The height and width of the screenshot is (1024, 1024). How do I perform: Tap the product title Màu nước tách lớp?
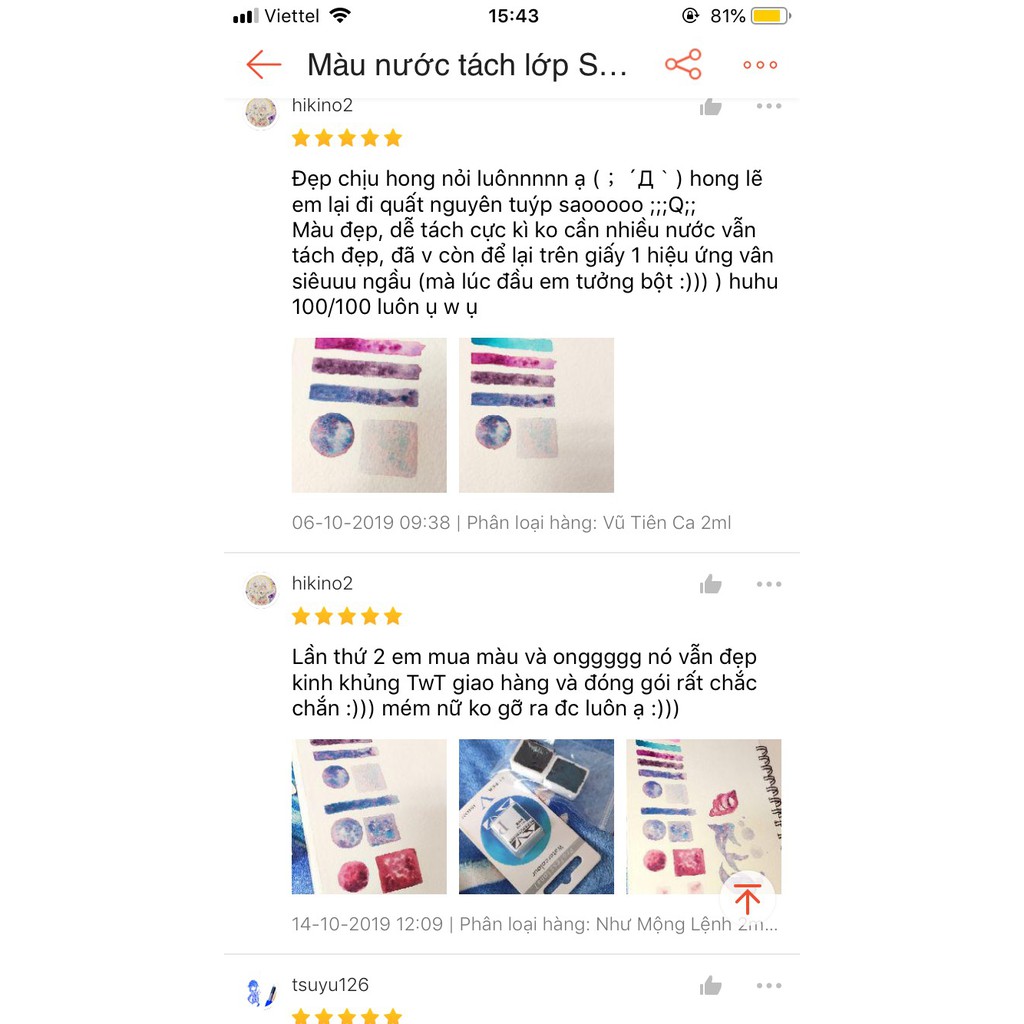(467, 65)
